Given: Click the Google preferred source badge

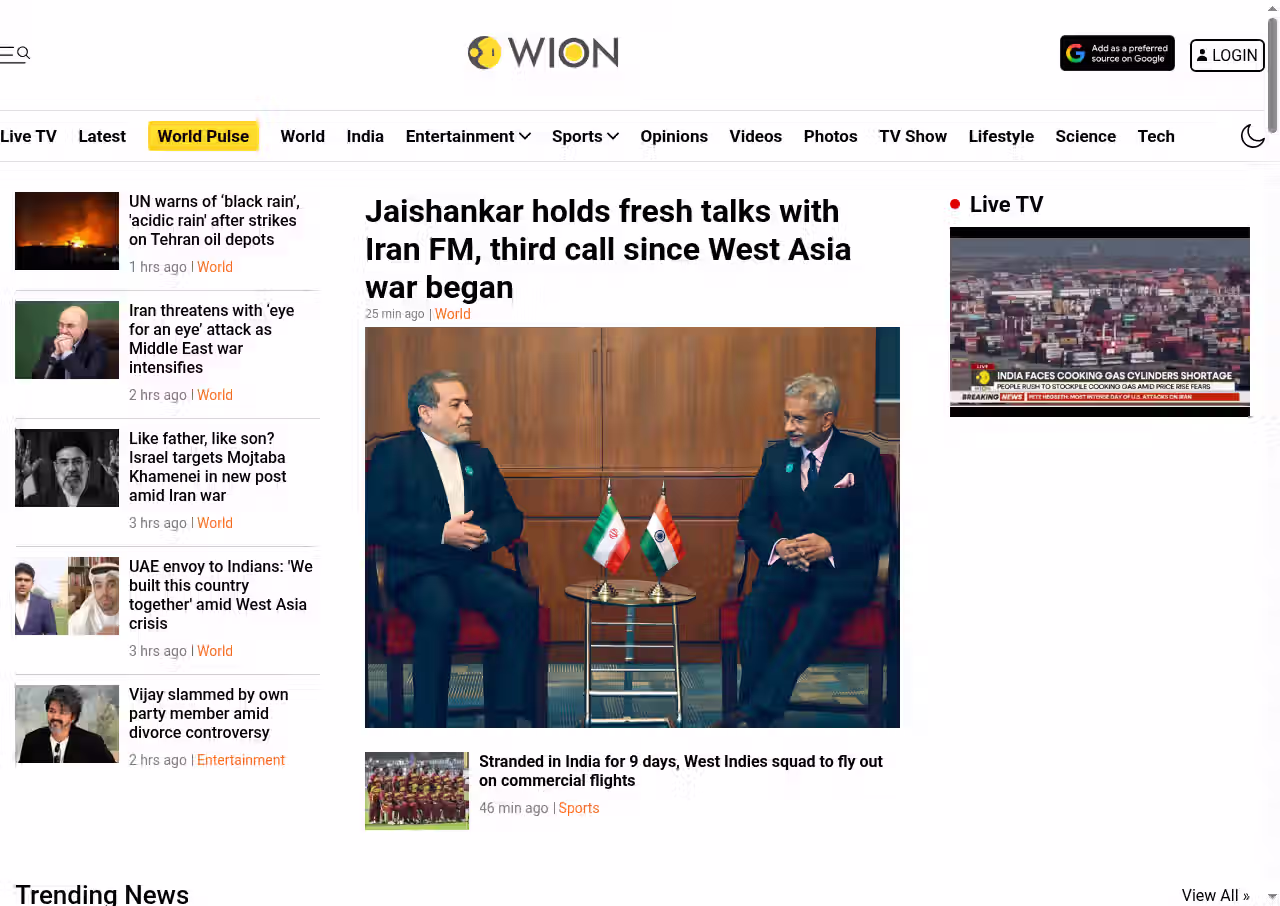Looking at the screenshot, I should [1117, 53].
